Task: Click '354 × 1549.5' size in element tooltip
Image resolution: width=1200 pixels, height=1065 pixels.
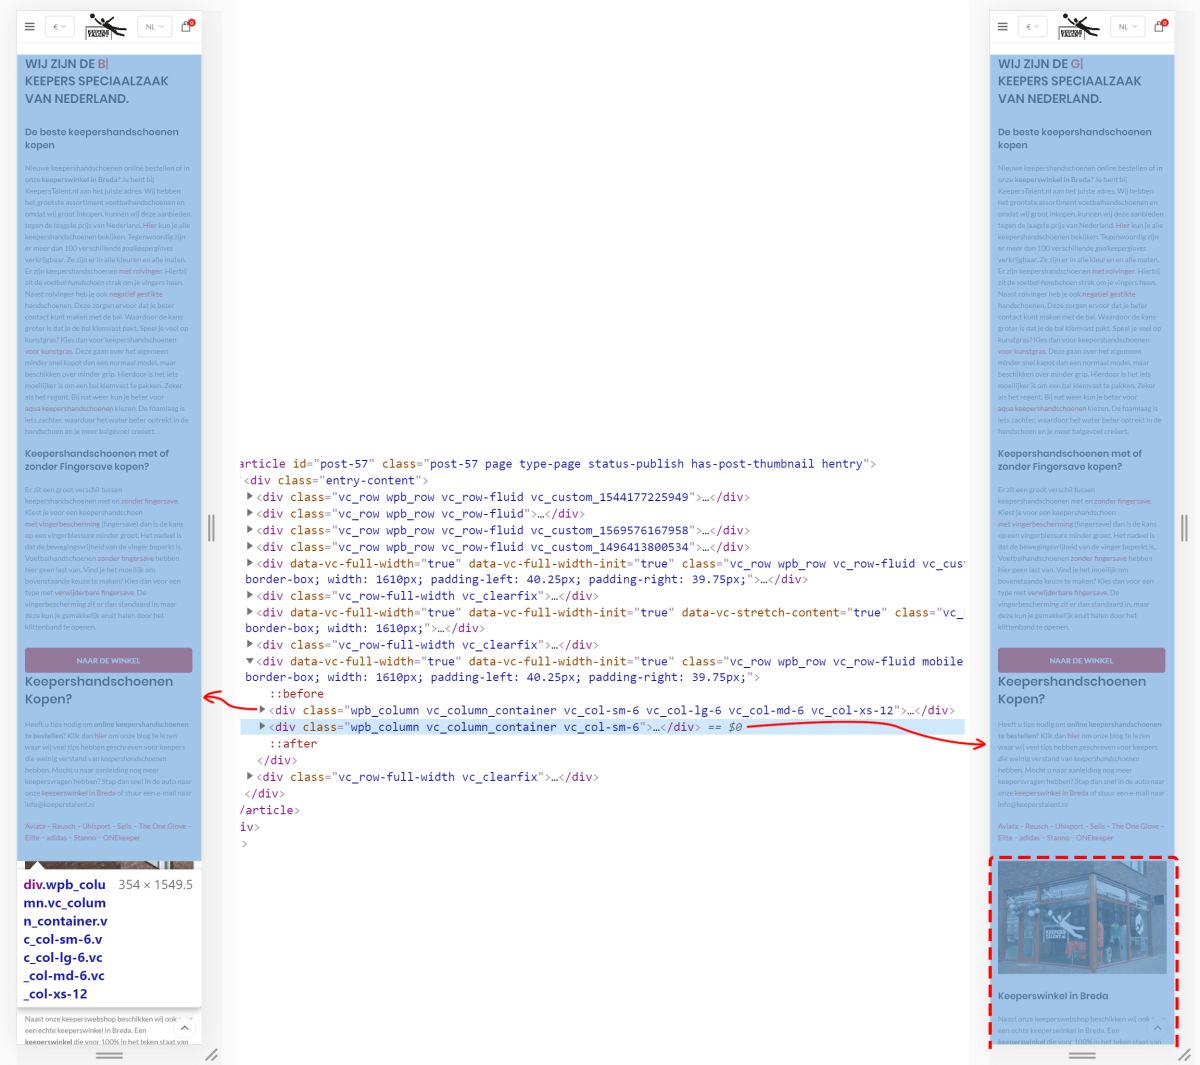Action: (x=155, y=885)
